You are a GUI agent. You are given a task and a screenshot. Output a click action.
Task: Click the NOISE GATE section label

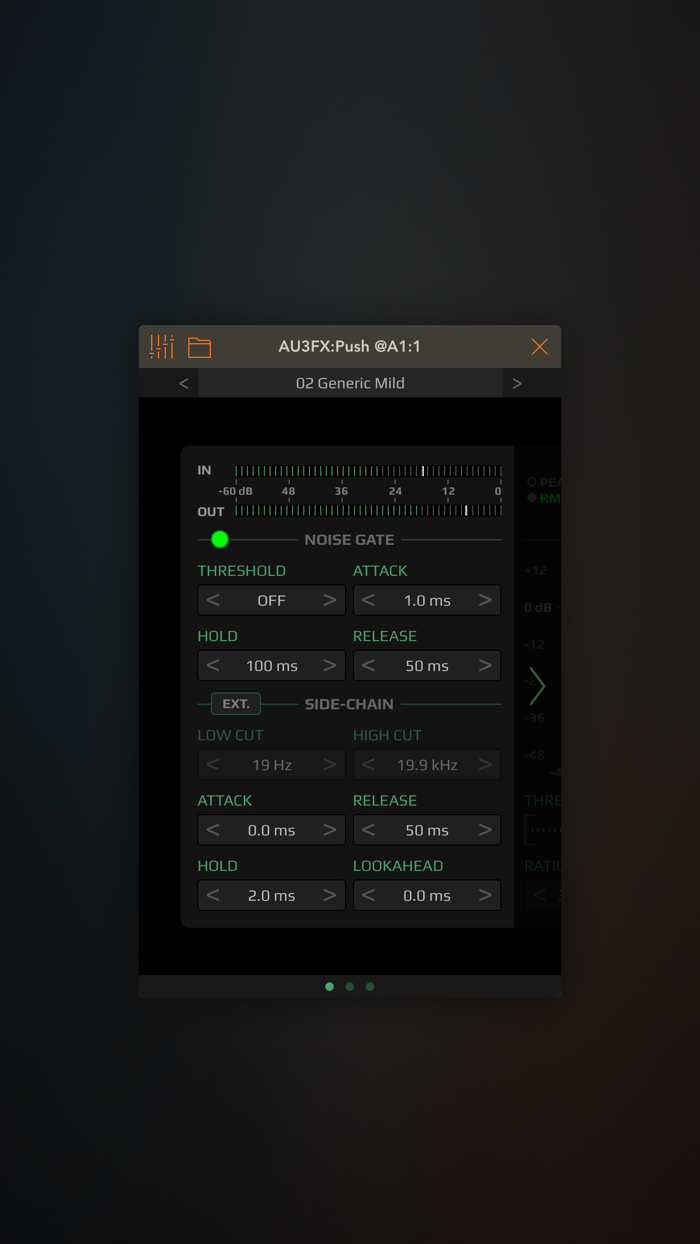coord(349,539)
